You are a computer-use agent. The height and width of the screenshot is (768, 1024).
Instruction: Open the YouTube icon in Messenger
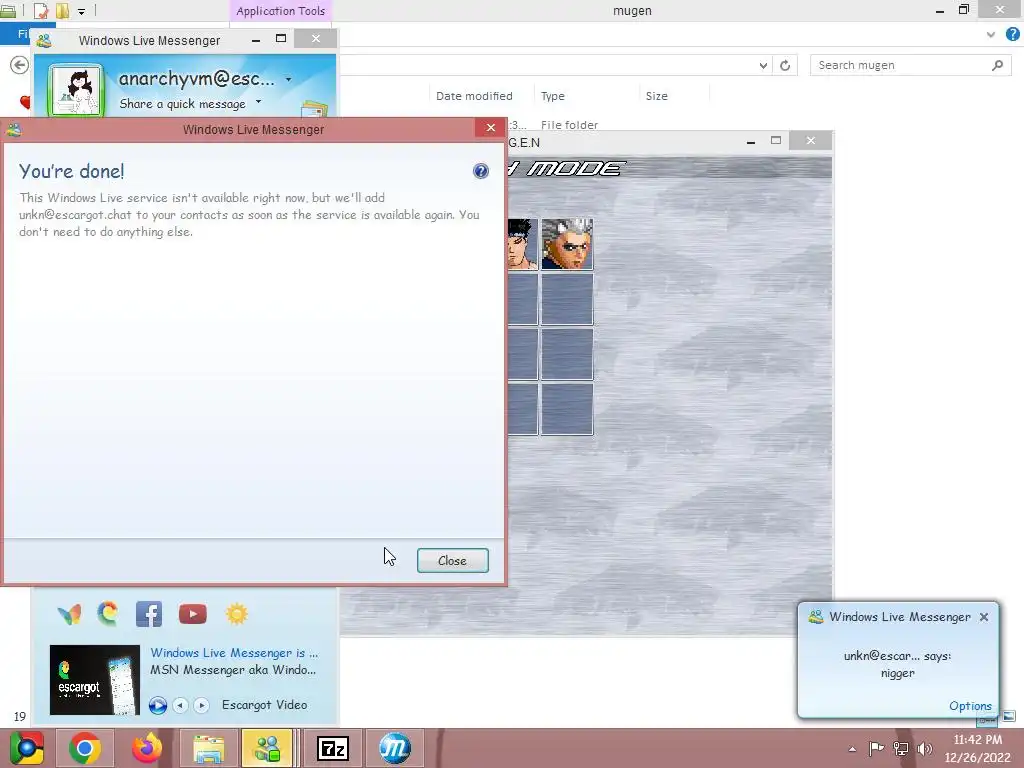tap(193, 614)
